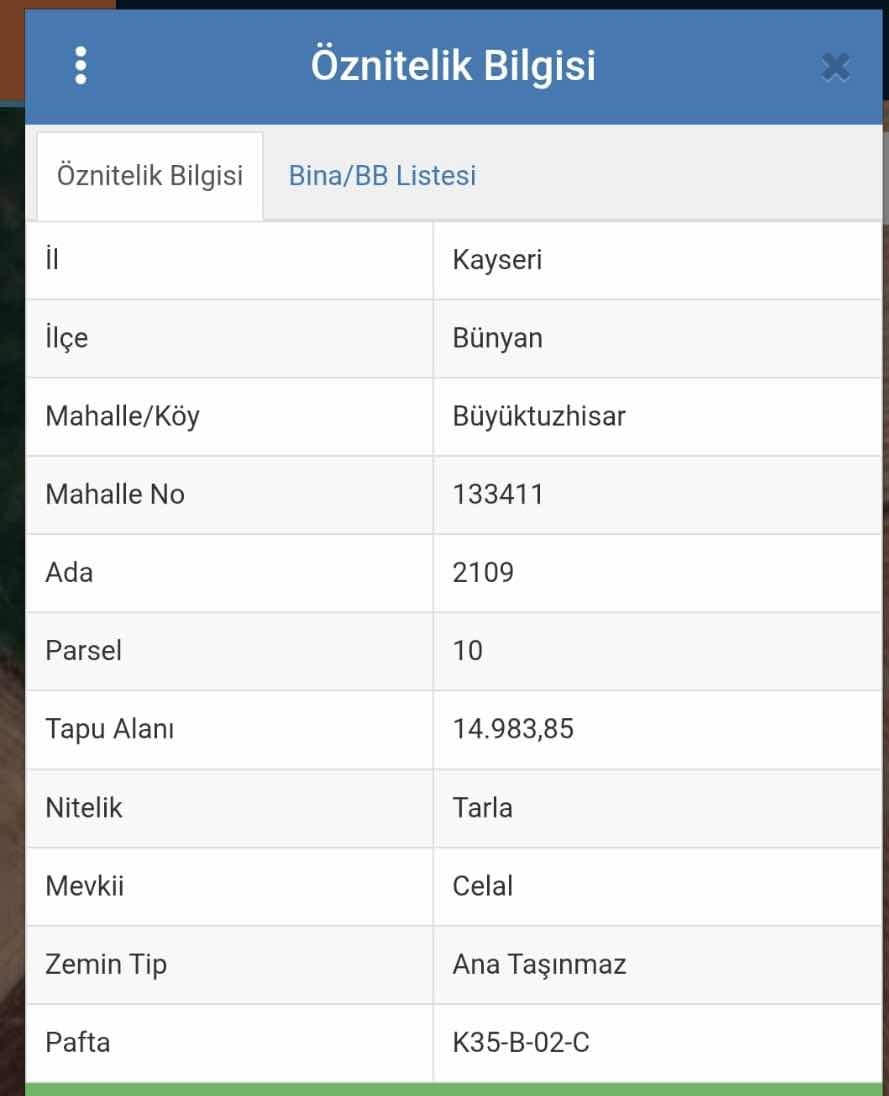
Task: Click the Zemin Tip value Ana Taşınmaz
Action: pos(539,965)
